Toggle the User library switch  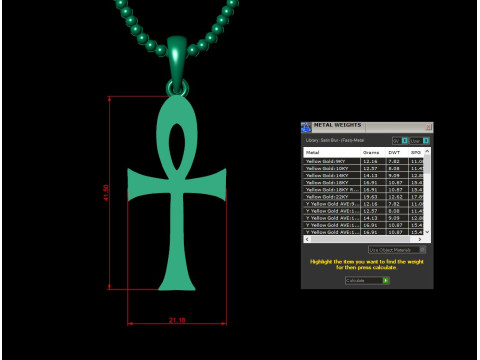tap(419, 141)
